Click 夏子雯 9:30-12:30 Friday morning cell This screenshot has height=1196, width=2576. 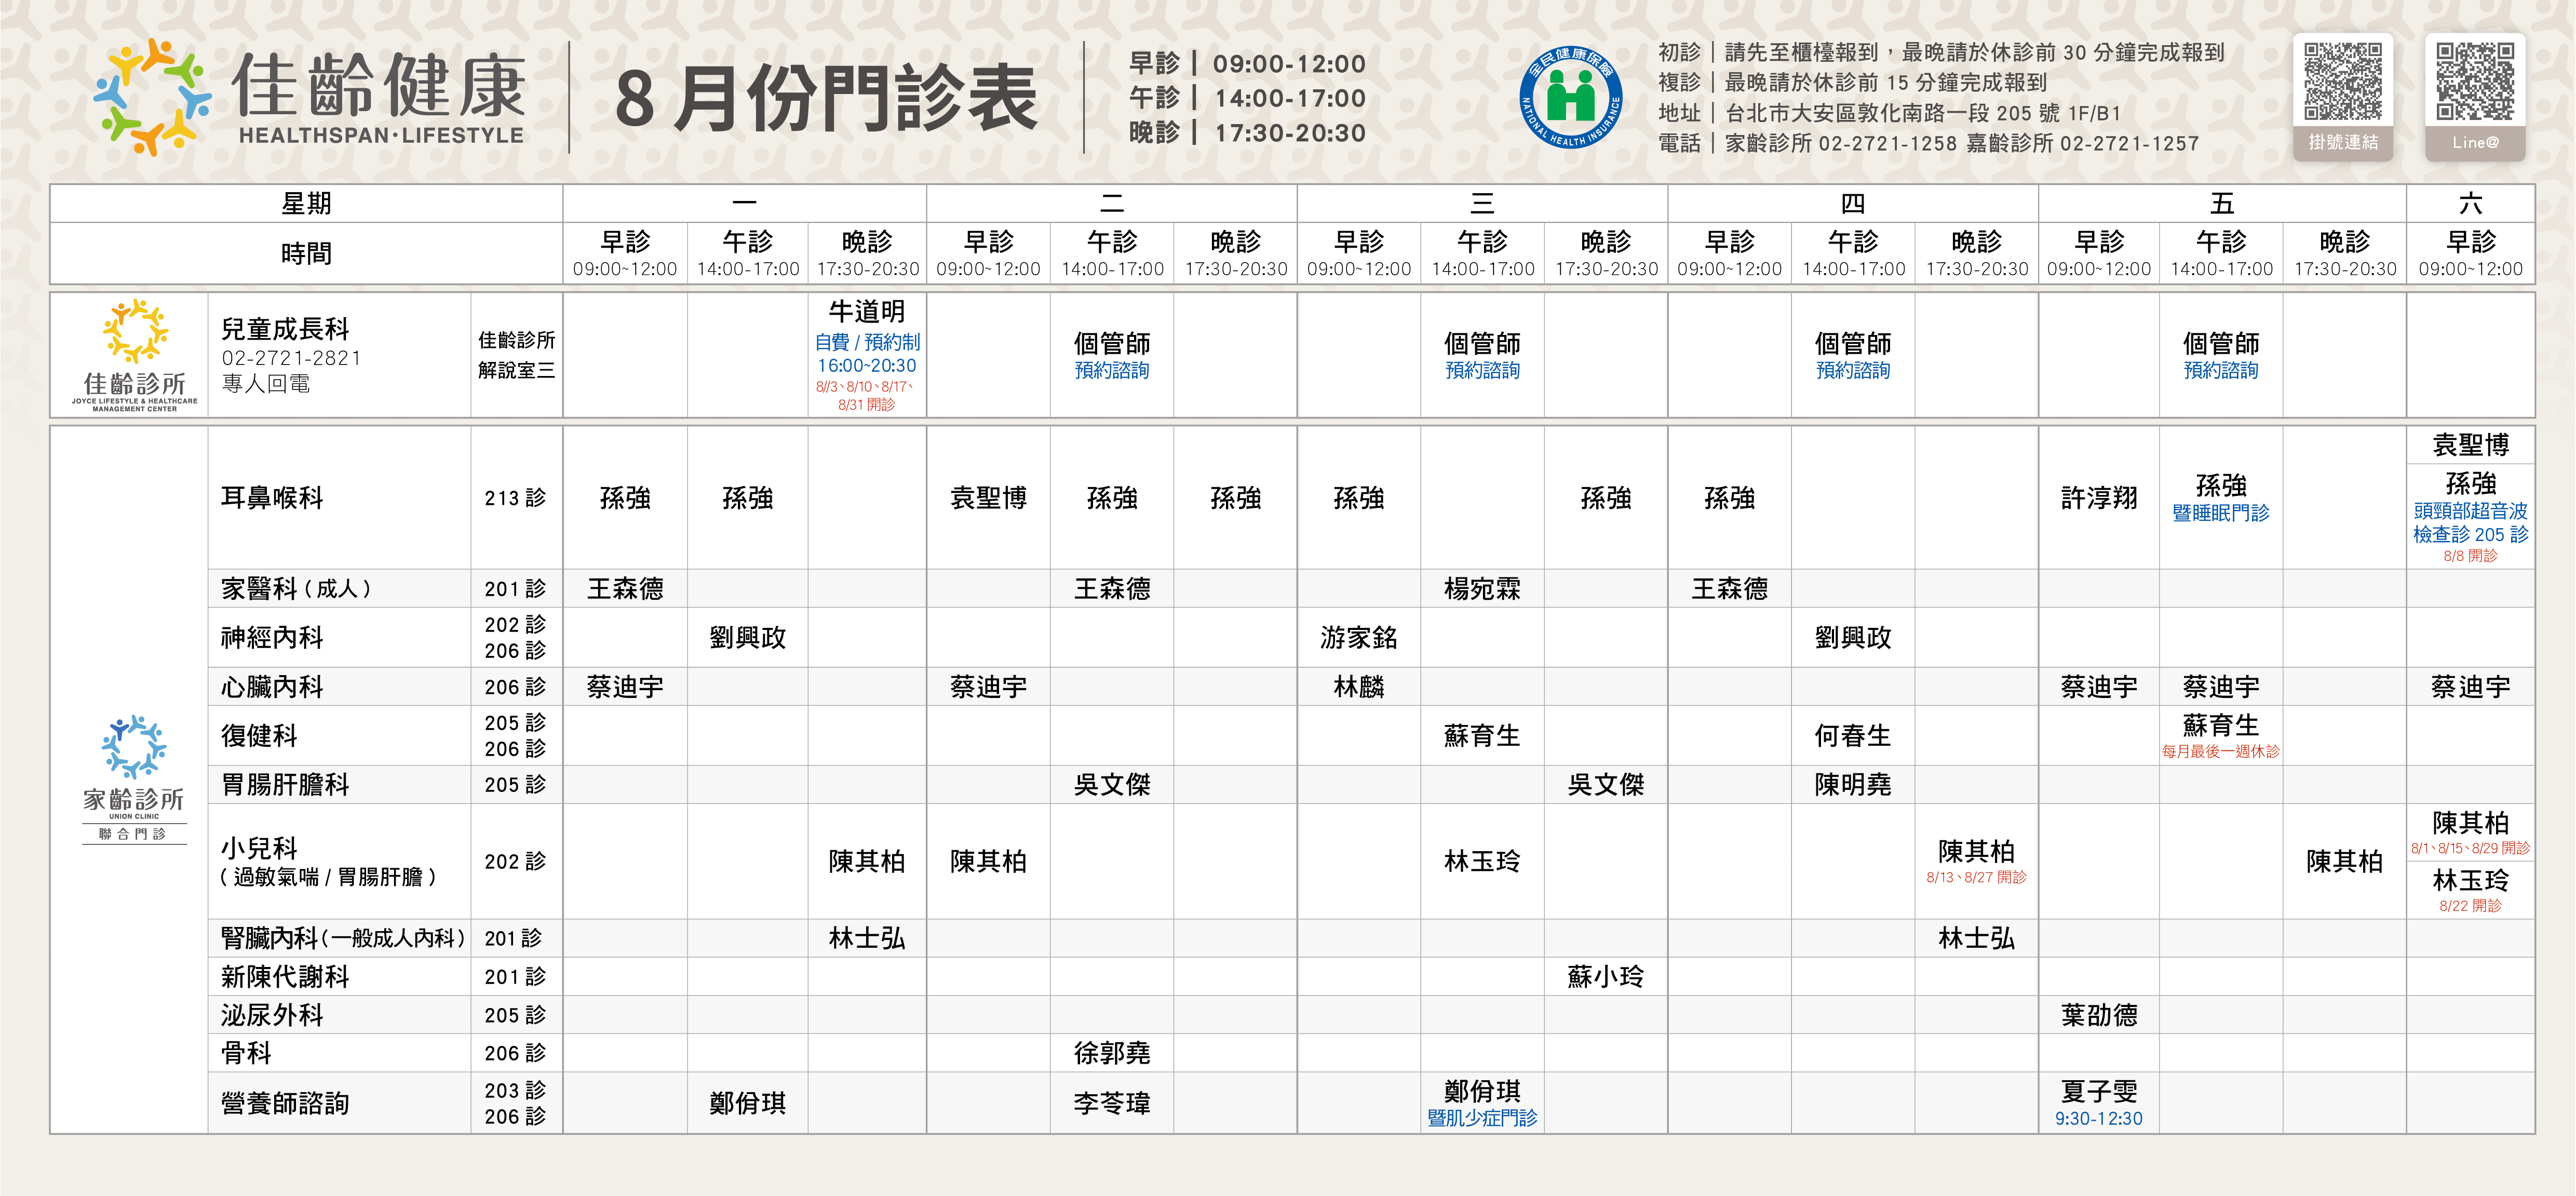pyautogui.click(x=2099, y=1103)
